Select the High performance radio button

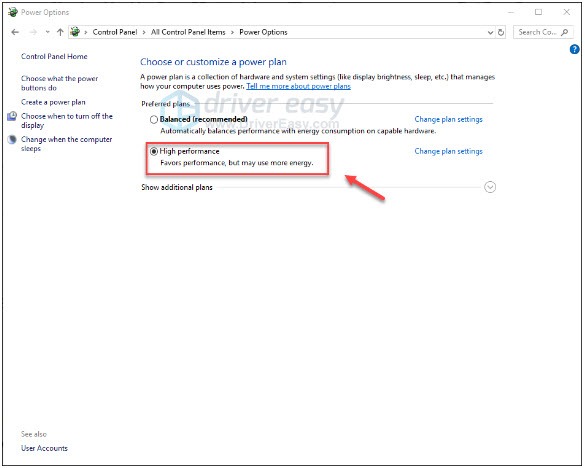point(154,152)
